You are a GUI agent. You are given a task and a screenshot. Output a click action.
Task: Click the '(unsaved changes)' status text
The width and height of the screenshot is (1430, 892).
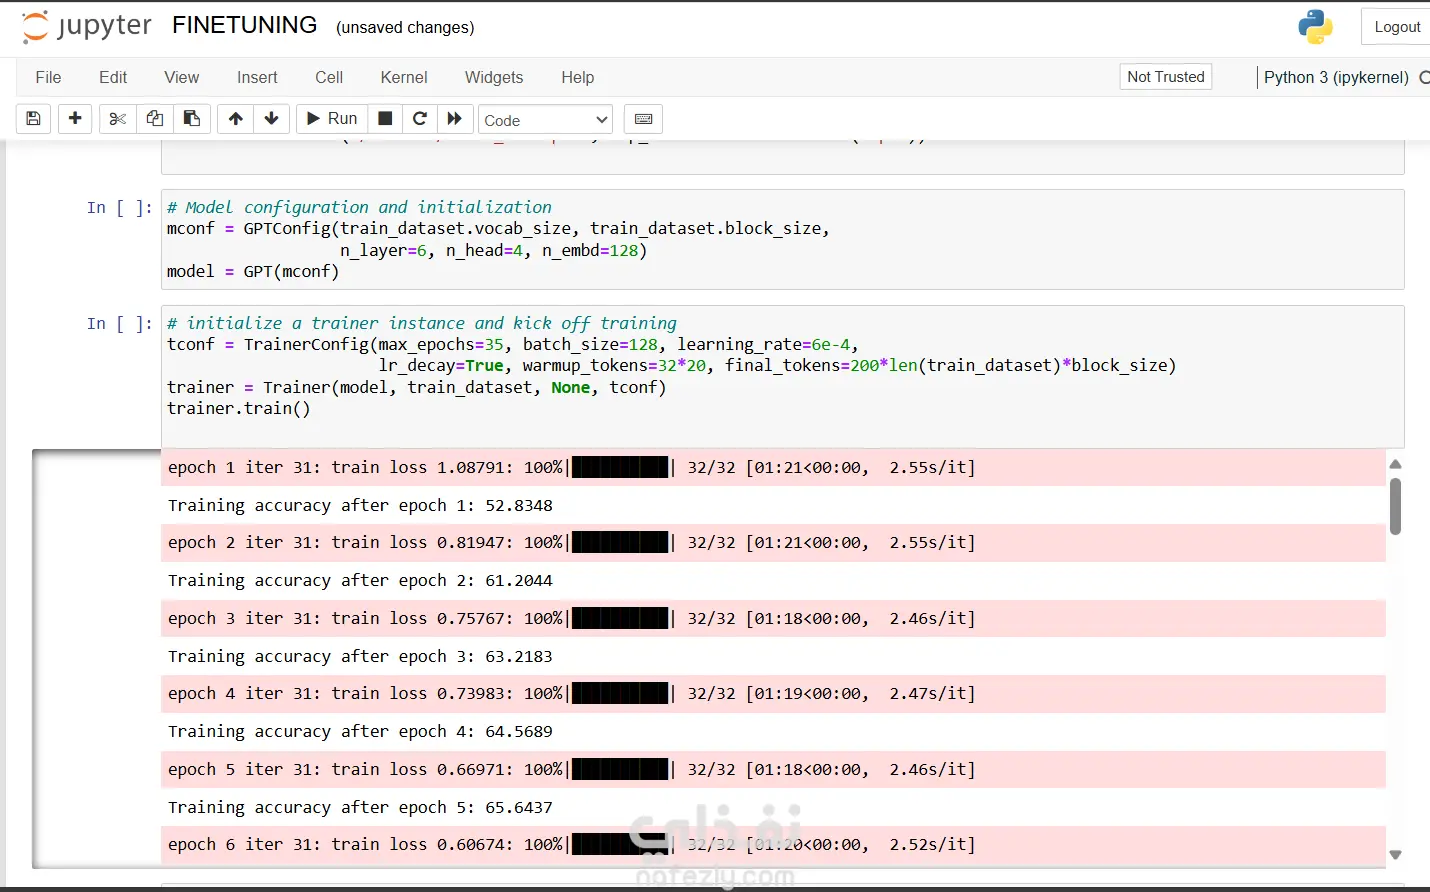click(405, 27)
